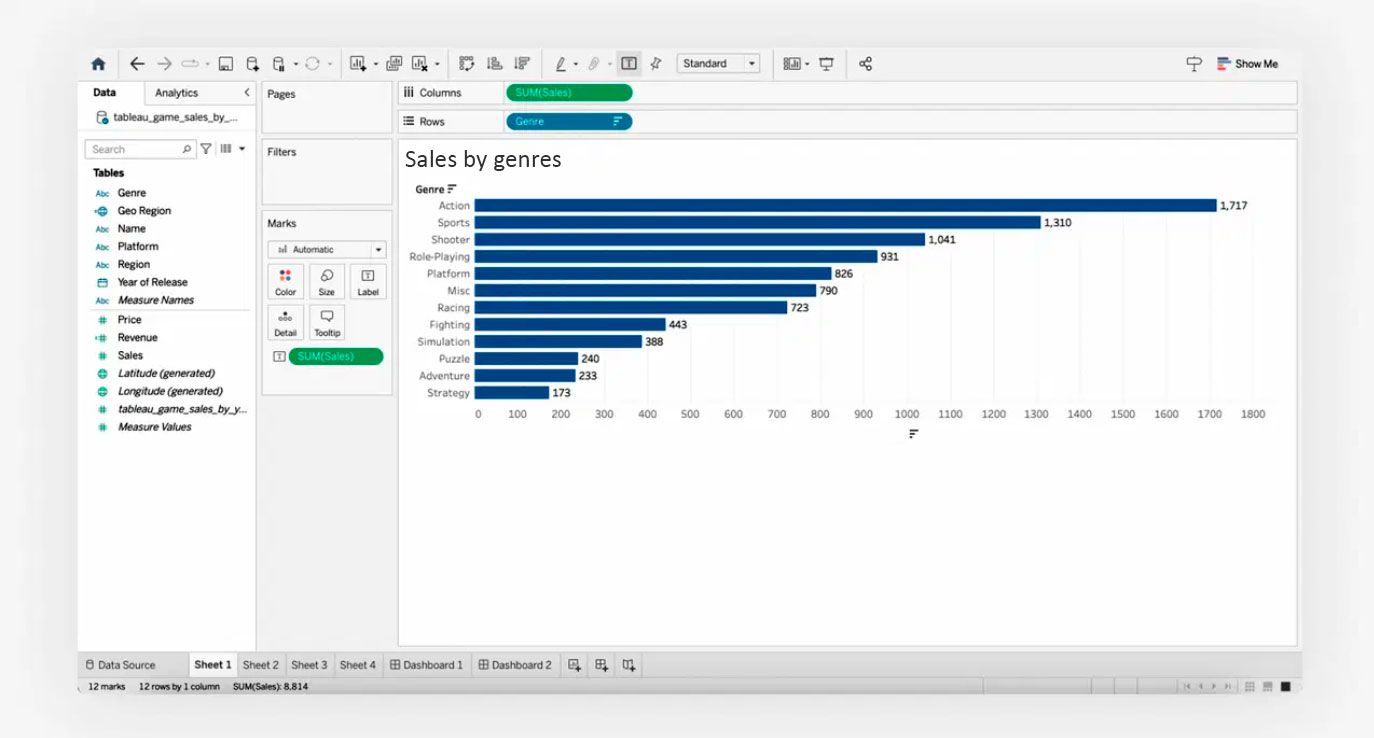Screen dimensions: 1374x738
Task: Undo with the back arrow icon
Action: point(137,64)
